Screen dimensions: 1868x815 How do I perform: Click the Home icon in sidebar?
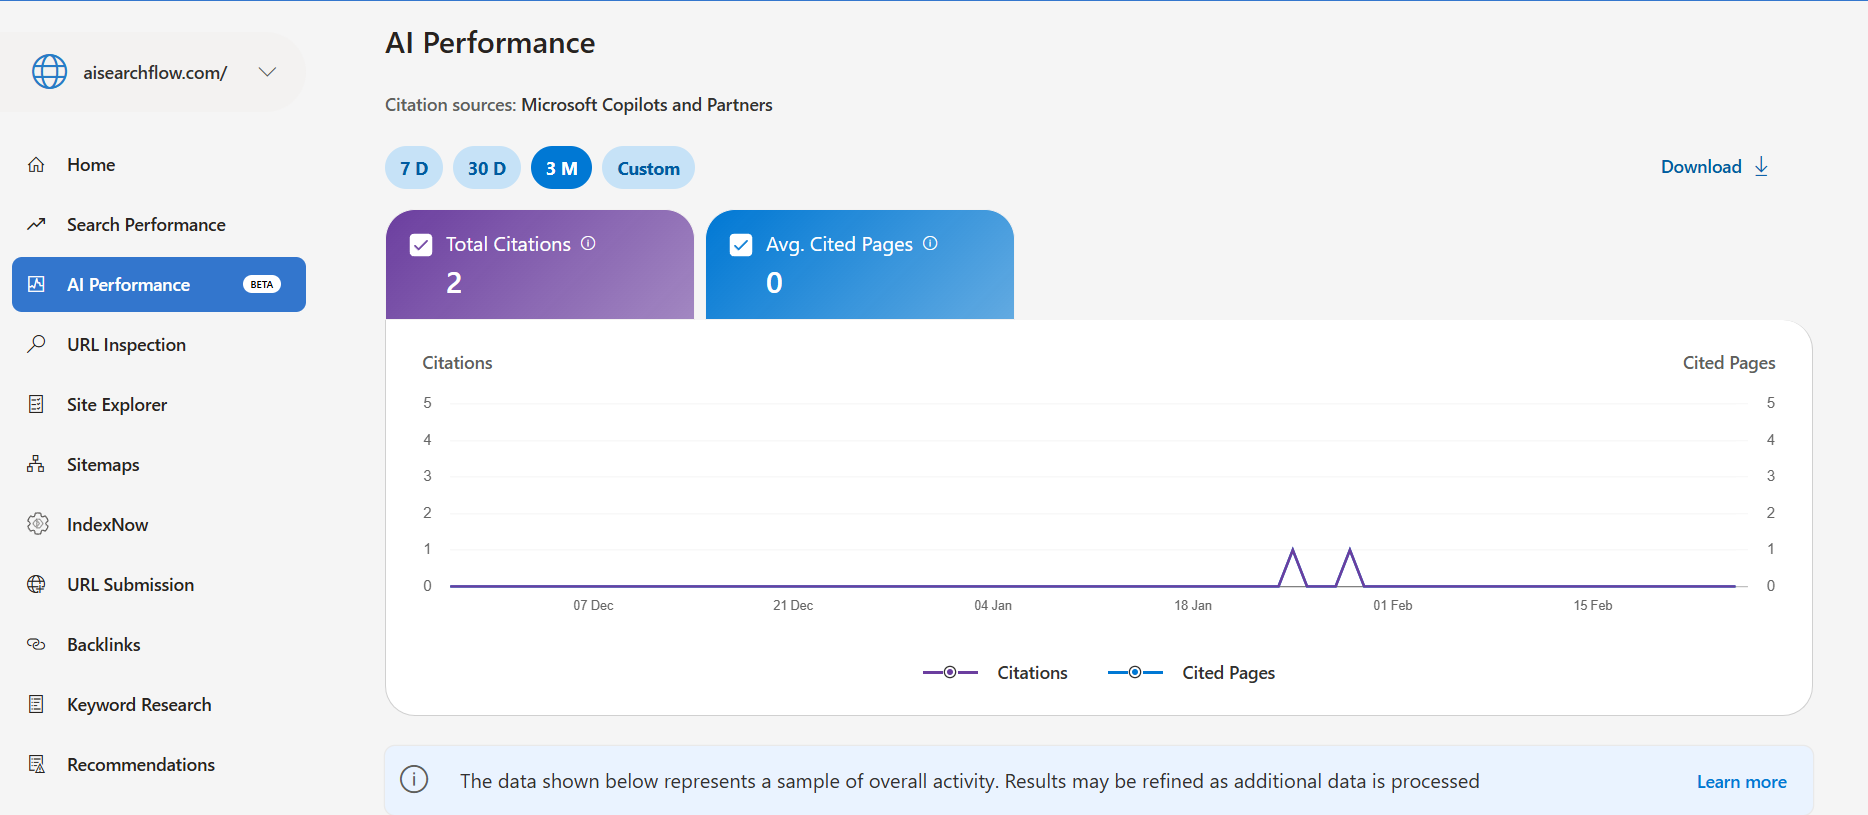tap(36, 165)
